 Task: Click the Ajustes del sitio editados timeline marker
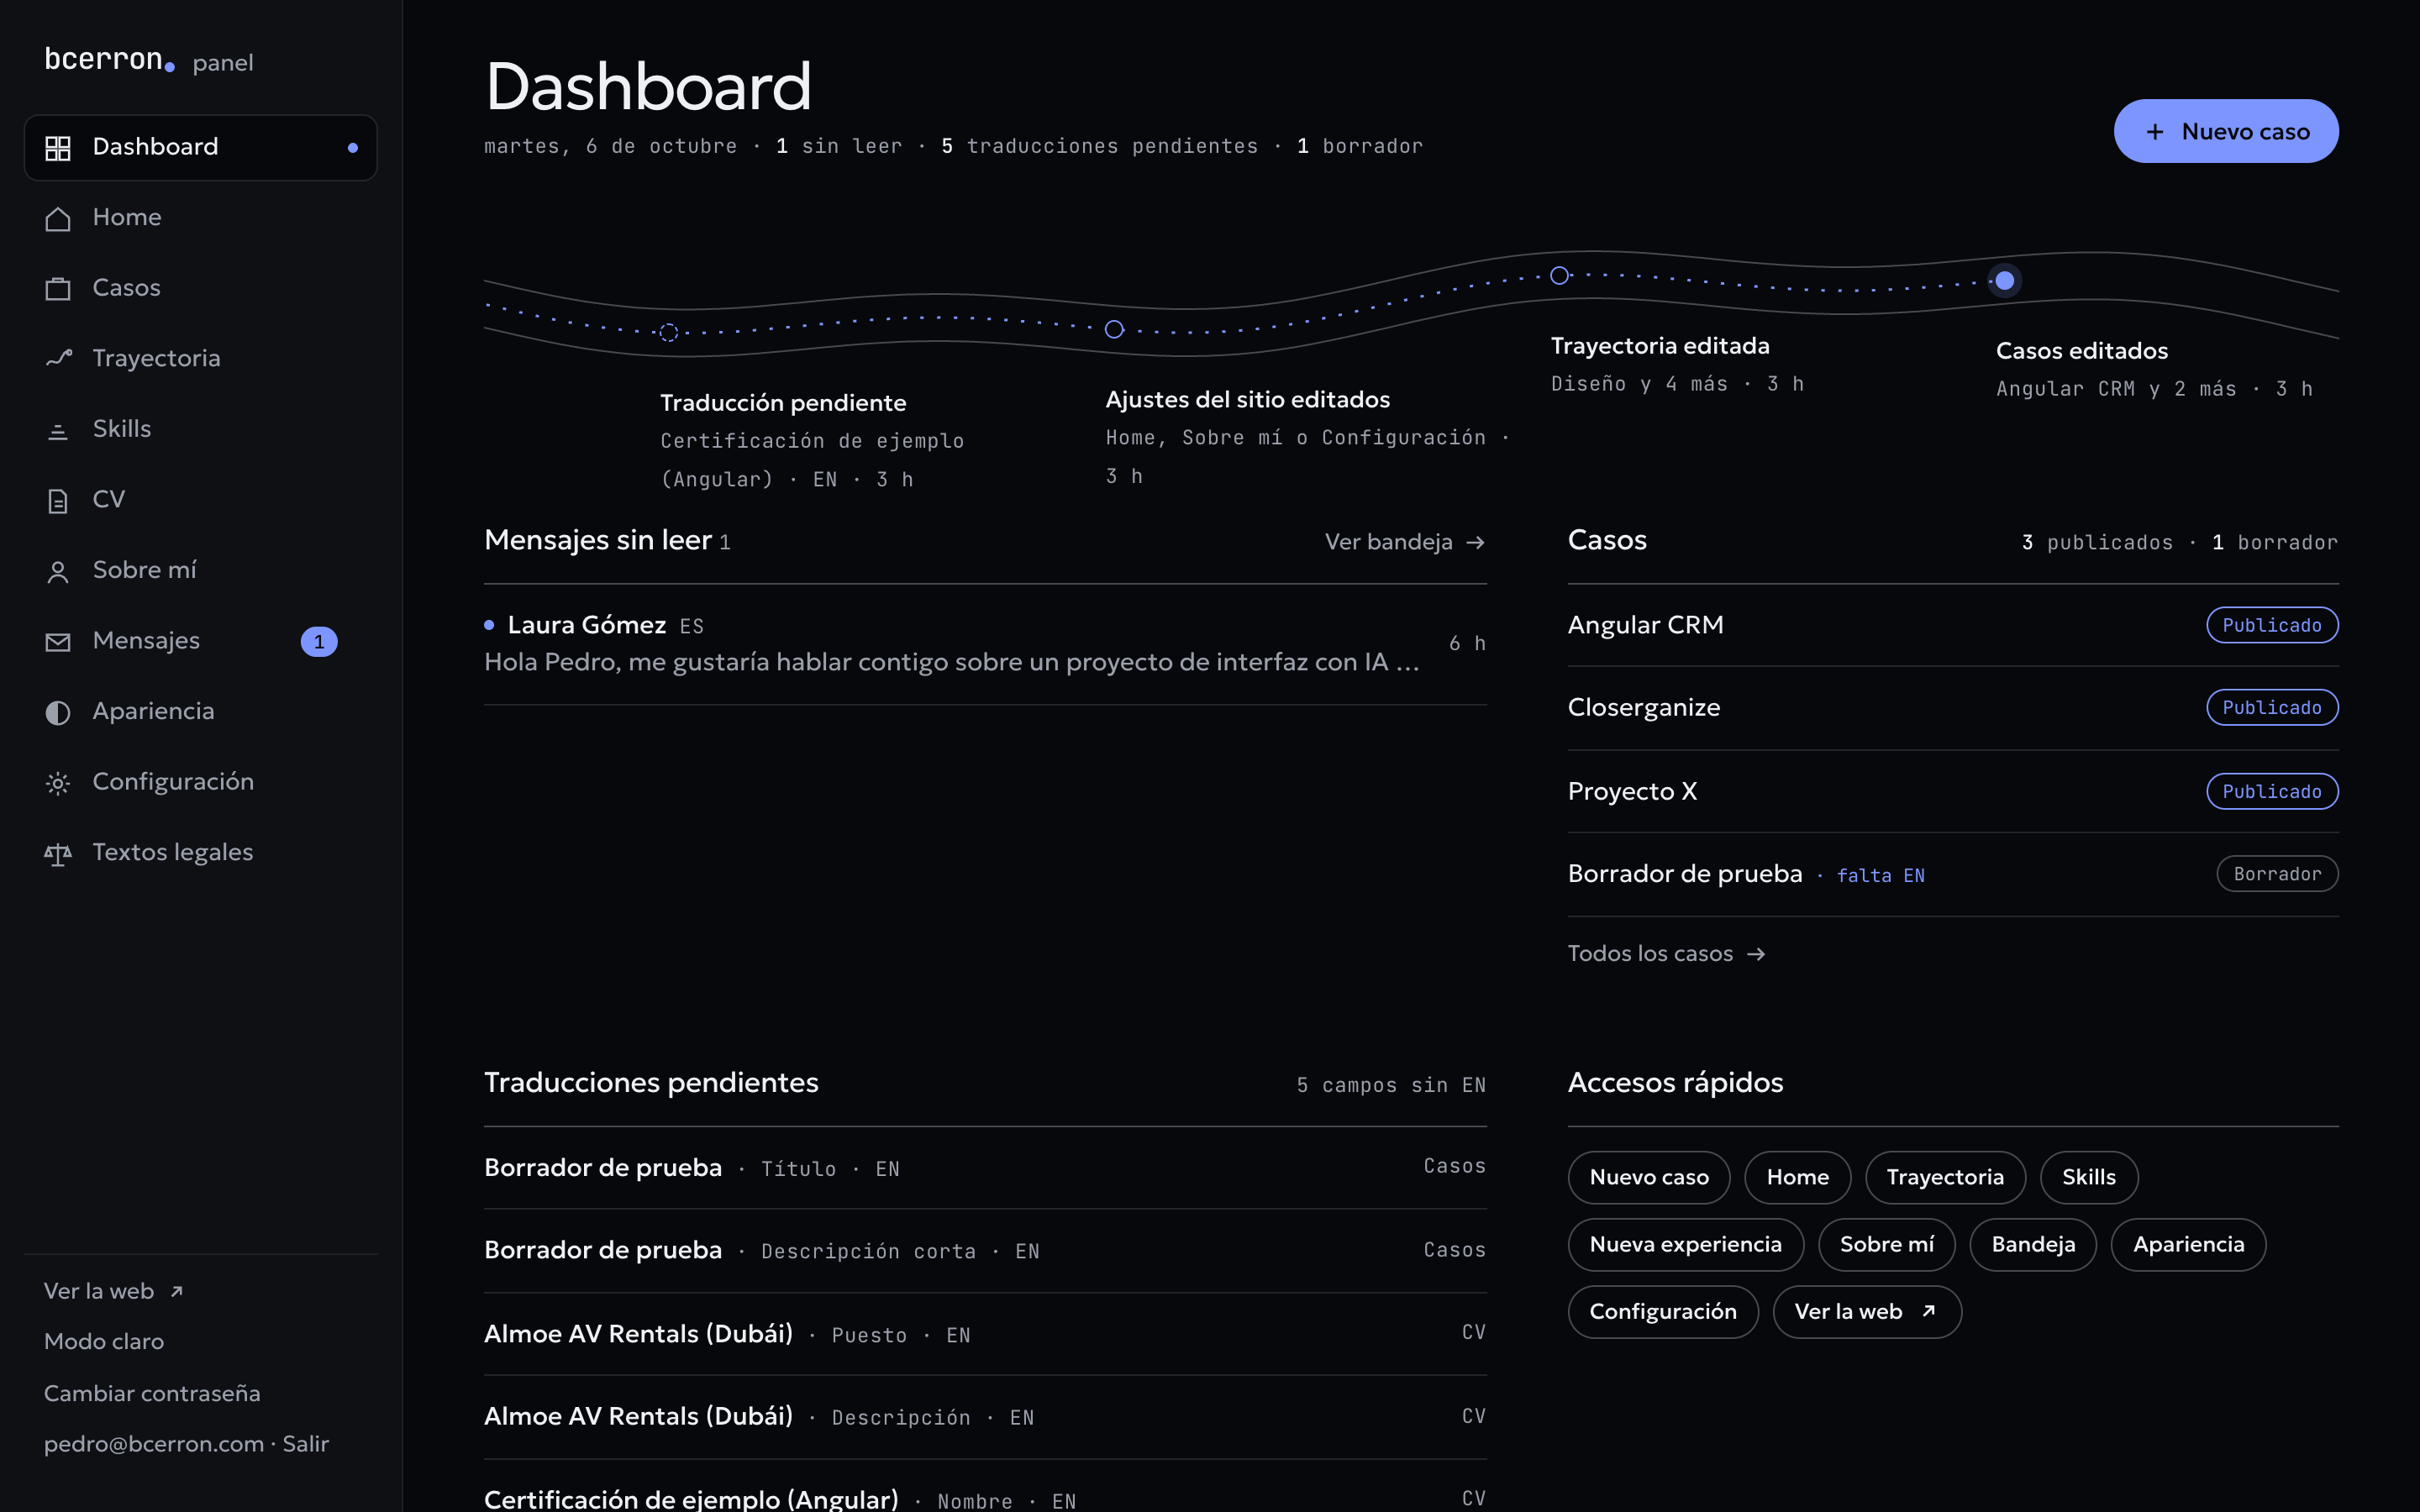1114,329
